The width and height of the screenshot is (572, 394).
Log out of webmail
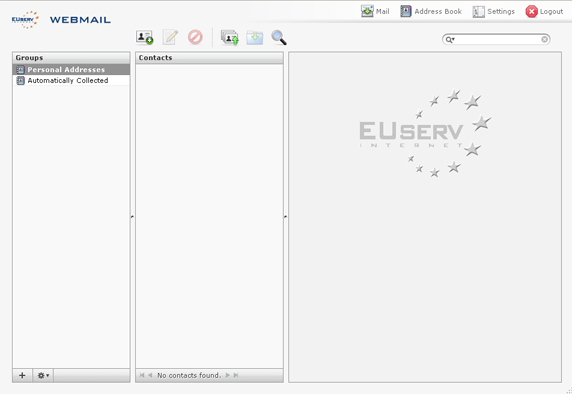pos(544,11)
